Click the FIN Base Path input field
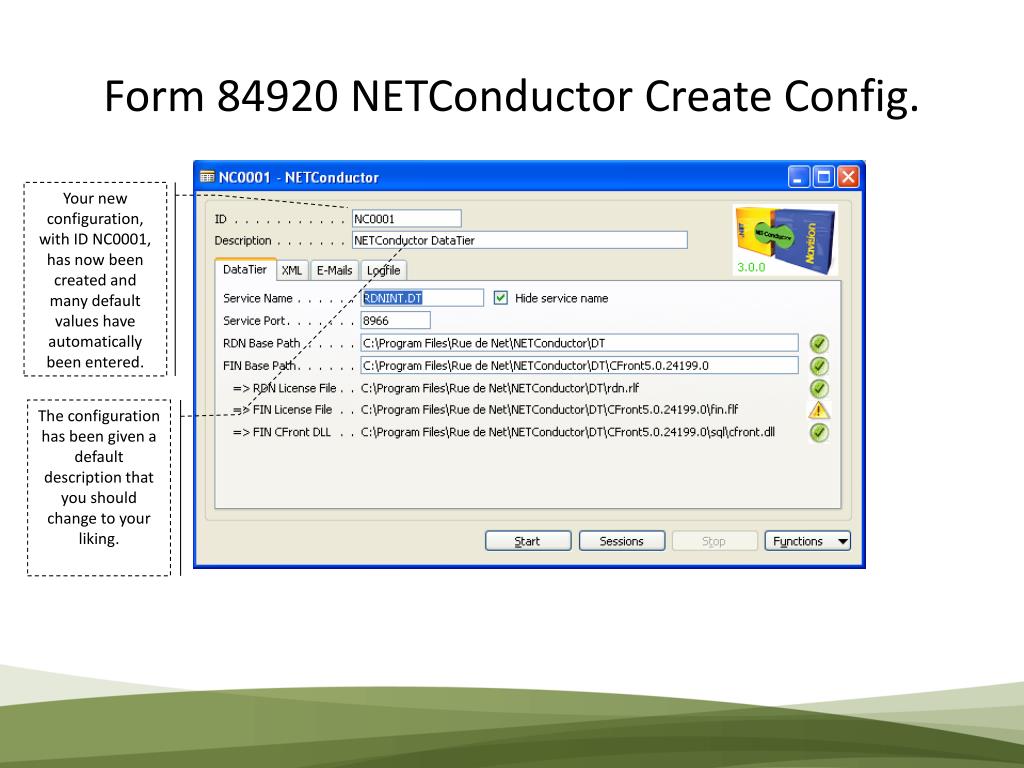 (x=579, y=366)
